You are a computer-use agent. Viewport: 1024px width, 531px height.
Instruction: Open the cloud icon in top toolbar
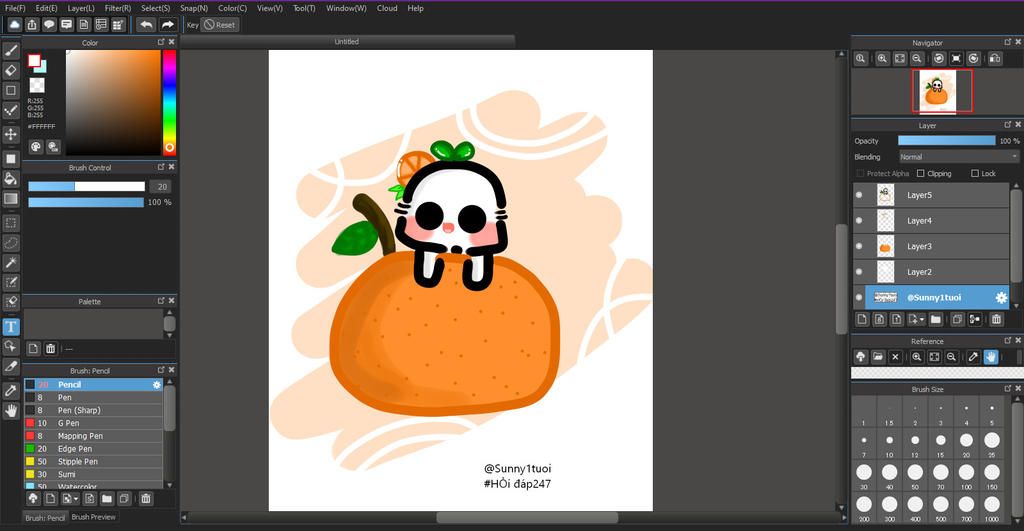(x=14, y=25)
